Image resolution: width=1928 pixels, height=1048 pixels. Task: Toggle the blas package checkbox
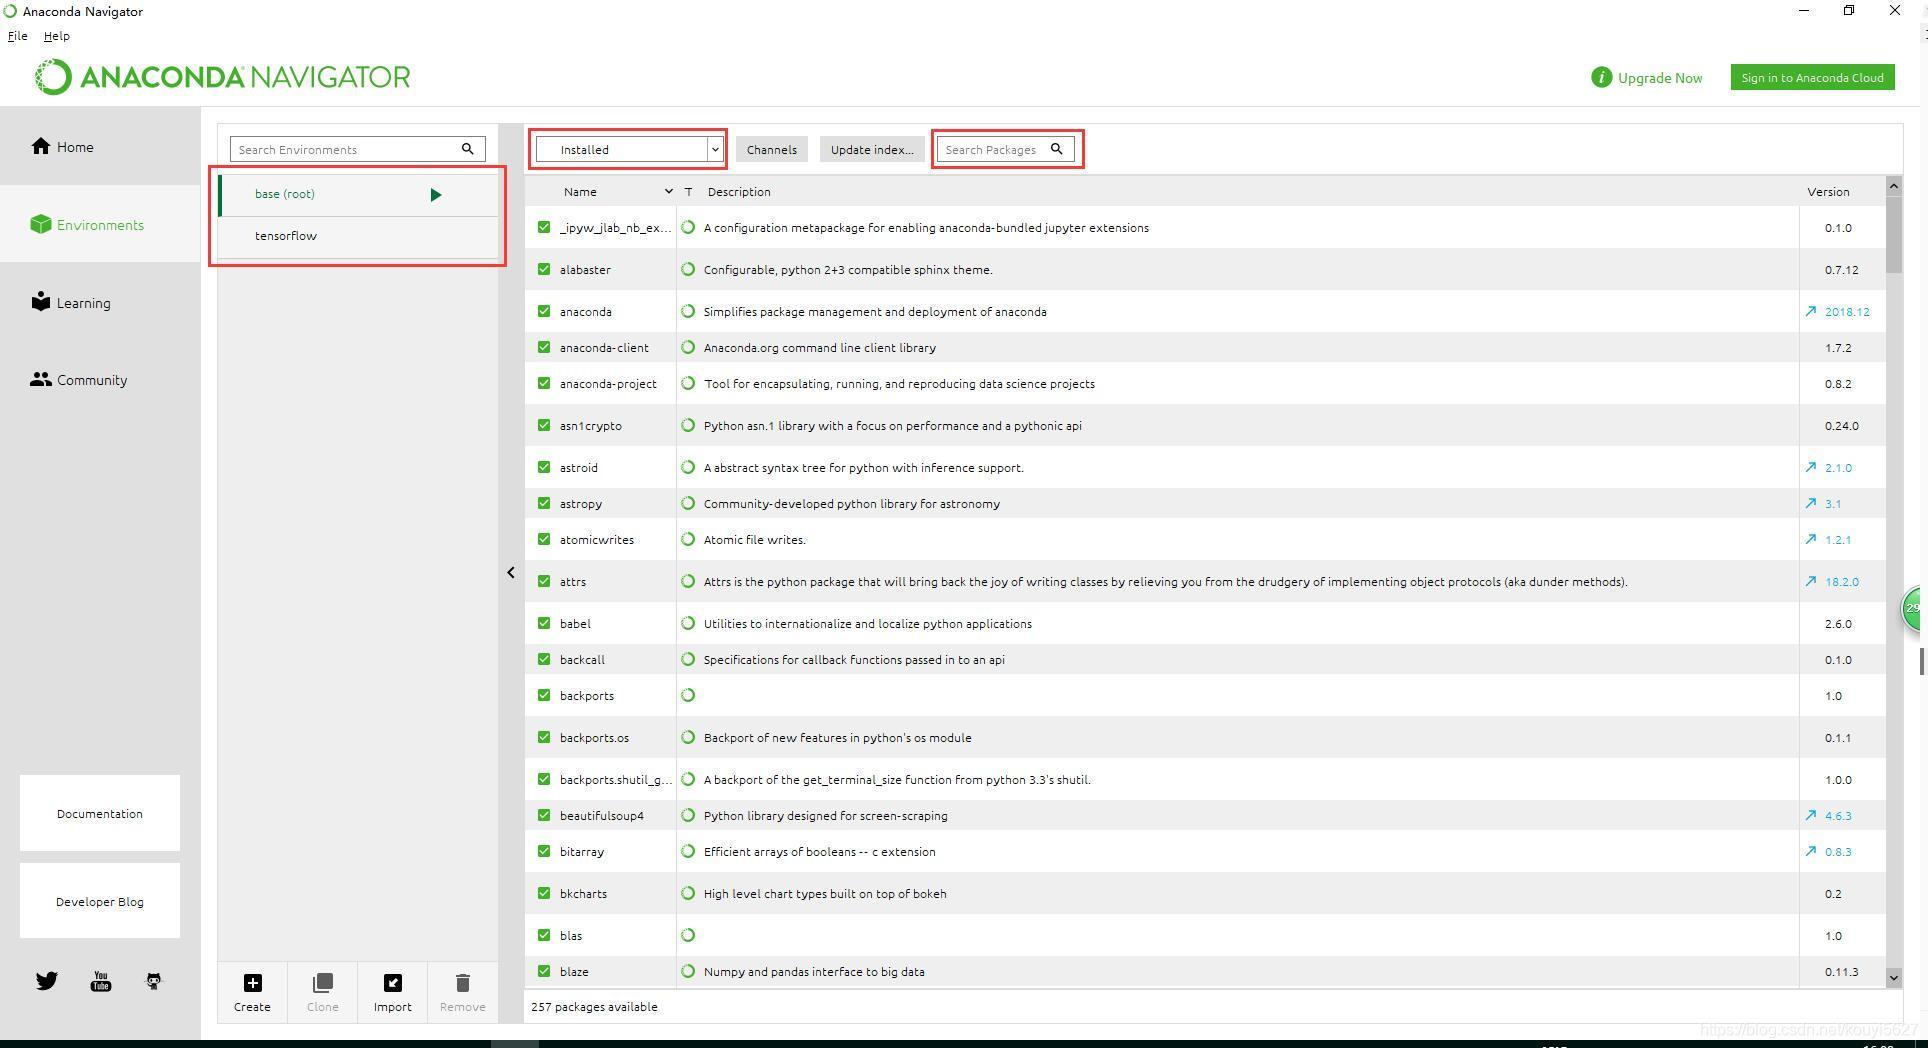pos(544,936)
